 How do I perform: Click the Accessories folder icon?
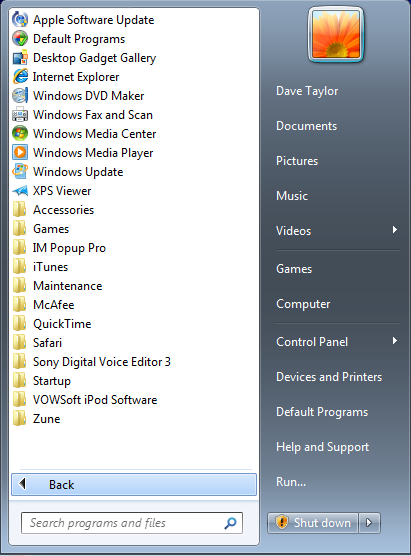20,209
